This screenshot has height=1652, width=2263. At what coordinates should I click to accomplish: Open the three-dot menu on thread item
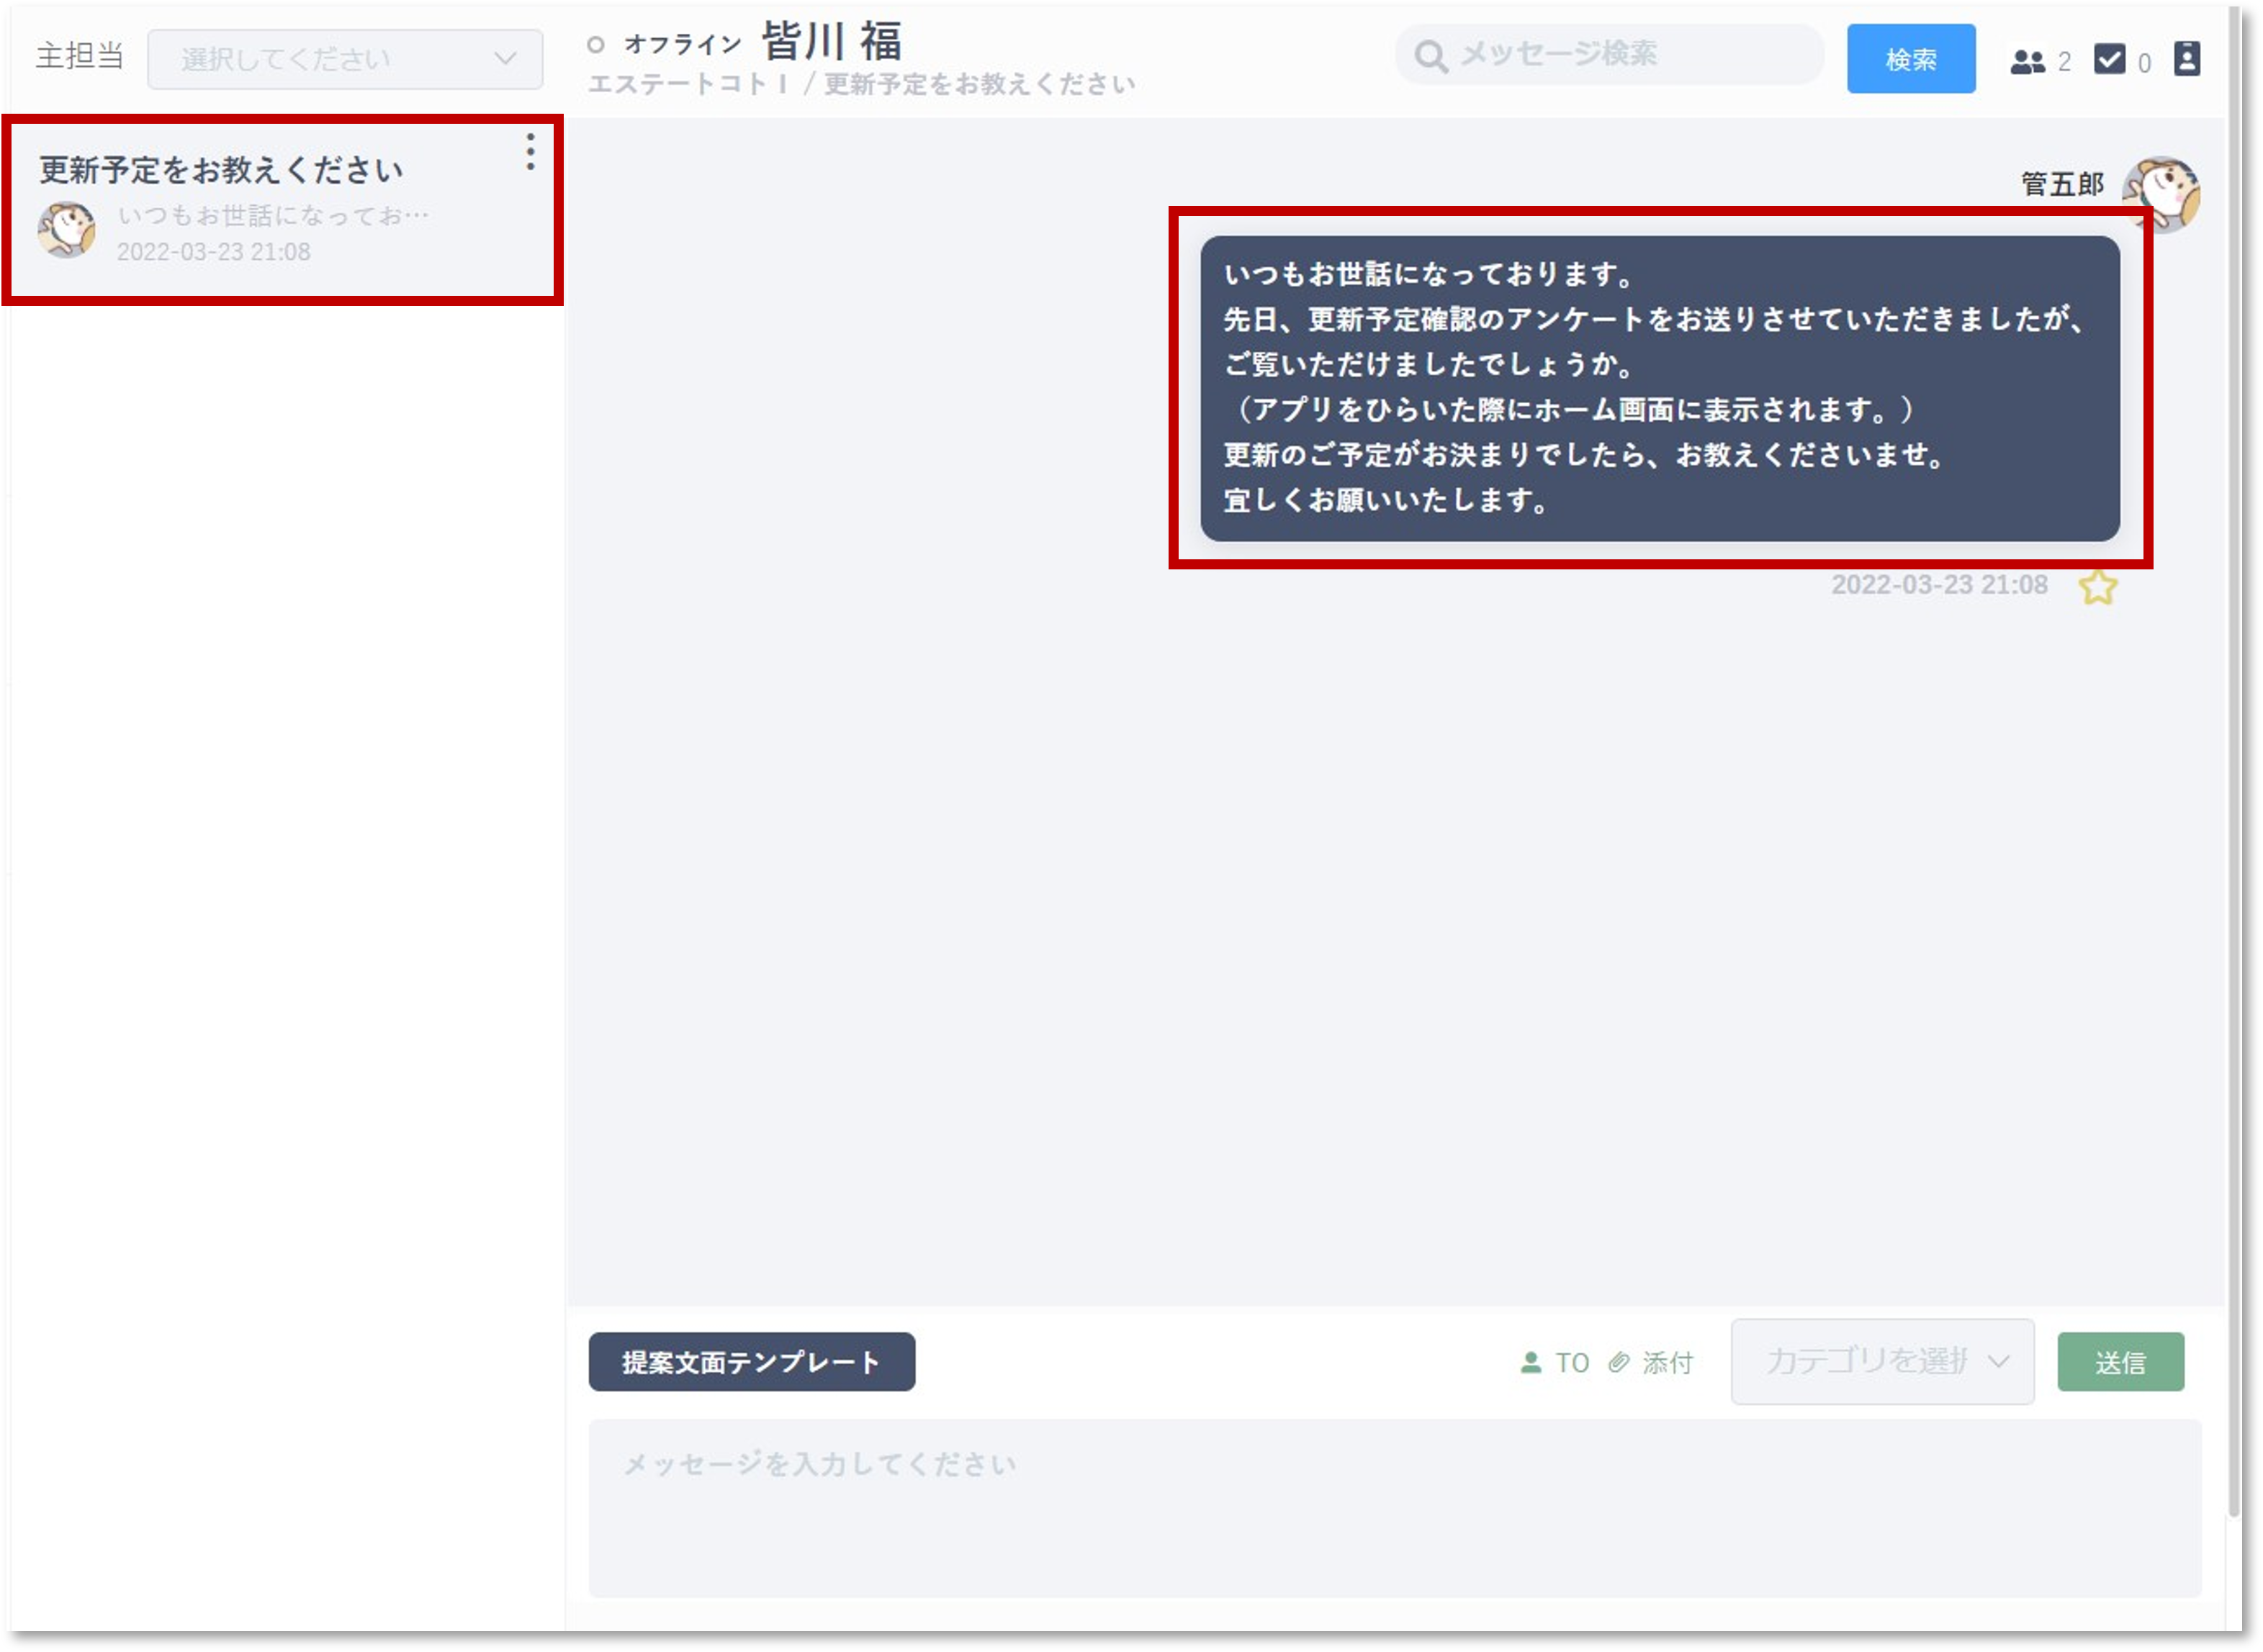click(x=530, y=152)
